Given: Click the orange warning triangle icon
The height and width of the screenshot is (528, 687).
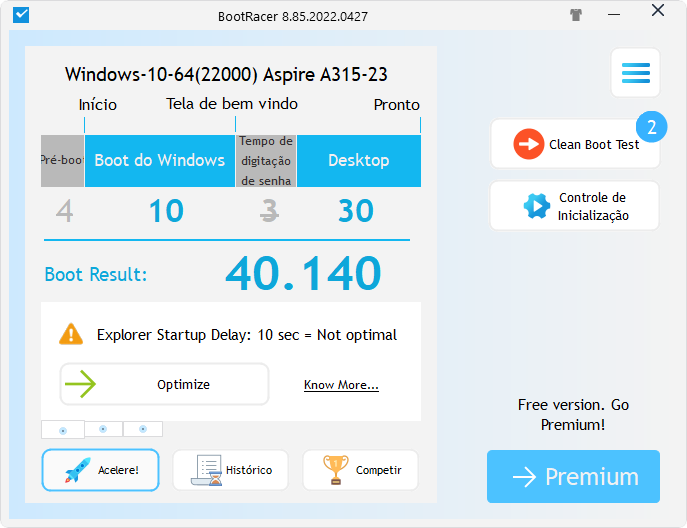Looking at the screenshot, I should [x=71, y=334].
